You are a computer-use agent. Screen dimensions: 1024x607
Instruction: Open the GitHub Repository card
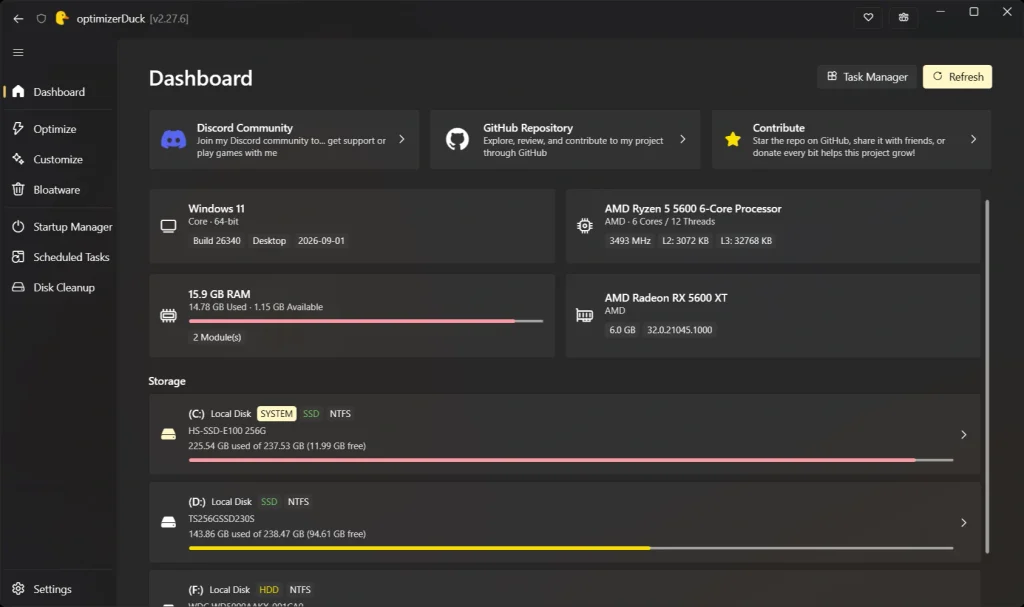565,140
